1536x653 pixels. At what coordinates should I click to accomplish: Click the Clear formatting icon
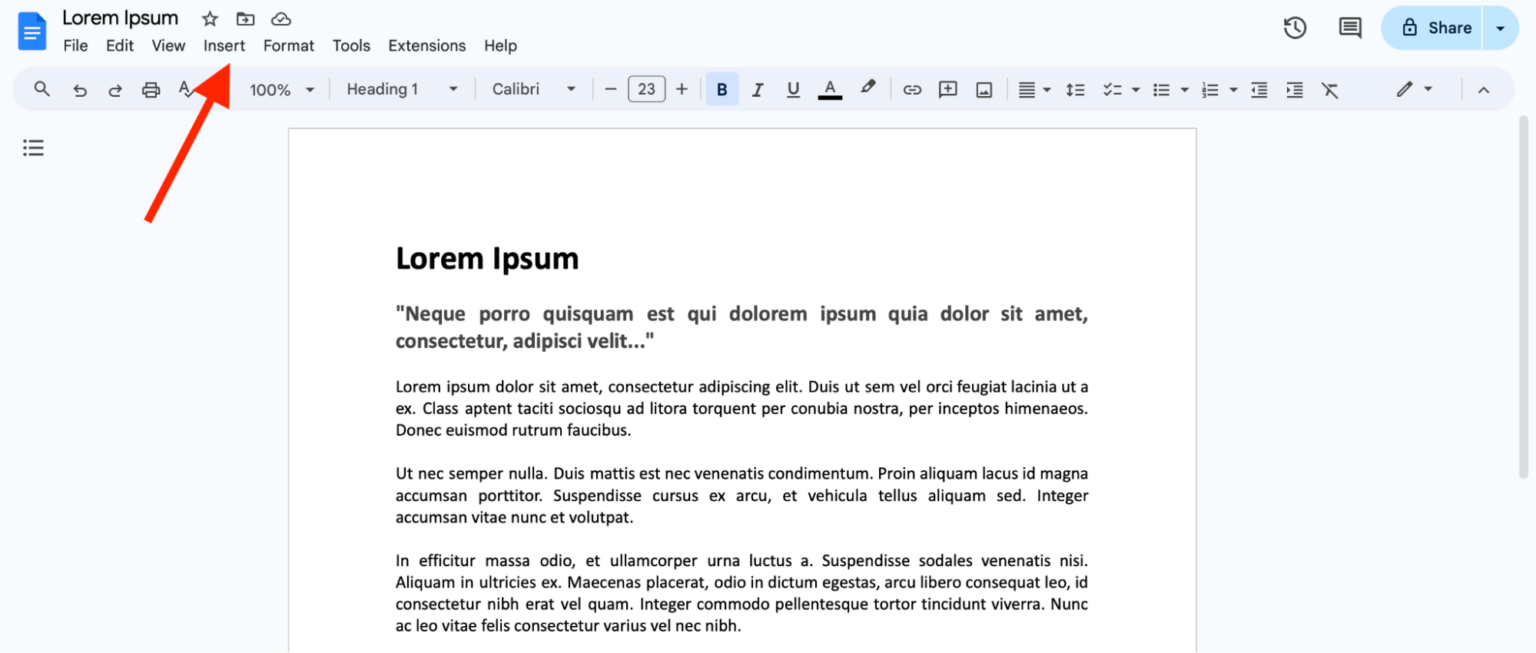click(1330, 89)
